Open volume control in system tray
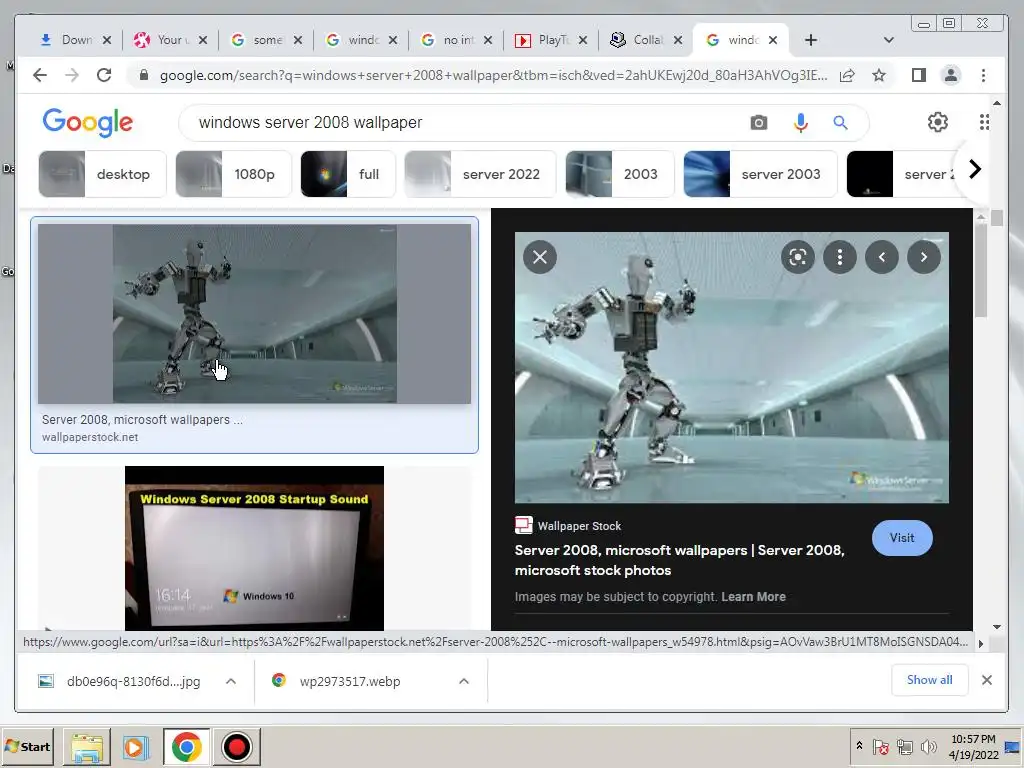This screenshot has height=768, width=1024. [x=928, y=746]
